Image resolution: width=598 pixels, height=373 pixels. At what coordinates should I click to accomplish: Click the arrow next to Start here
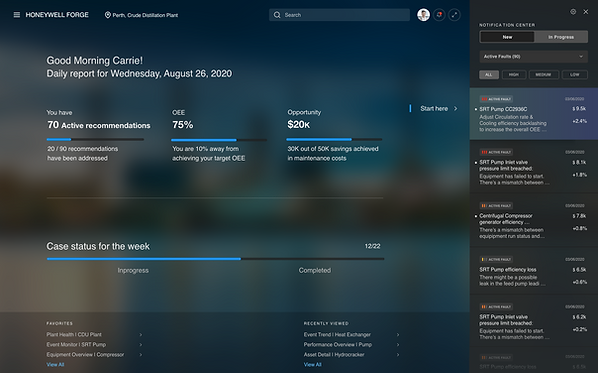(456, 109)
